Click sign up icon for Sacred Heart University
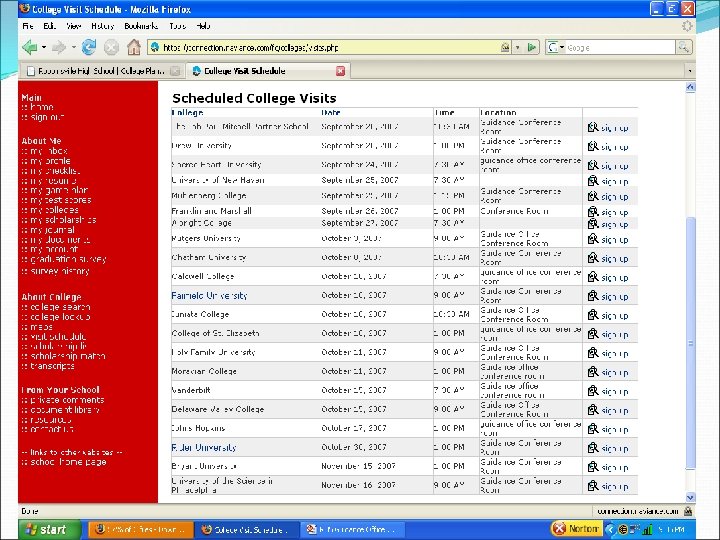Image resolution: width=720 pixels, height=540 pixels. [x=593, y=165]
